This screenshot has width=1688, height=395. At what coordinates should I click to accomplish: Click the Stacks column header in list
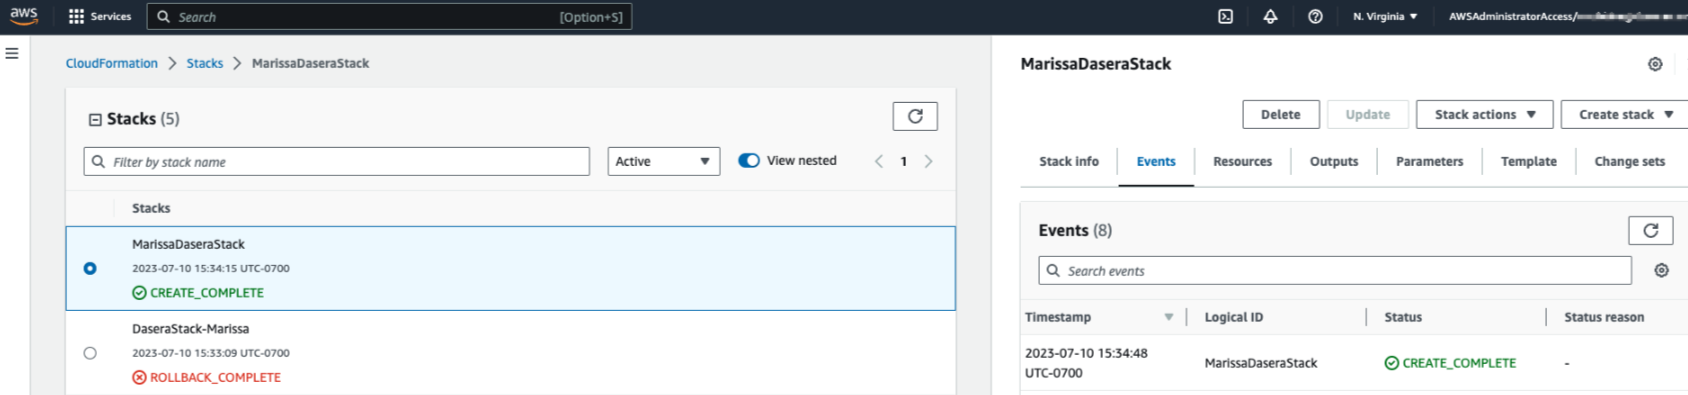point(151,208)
